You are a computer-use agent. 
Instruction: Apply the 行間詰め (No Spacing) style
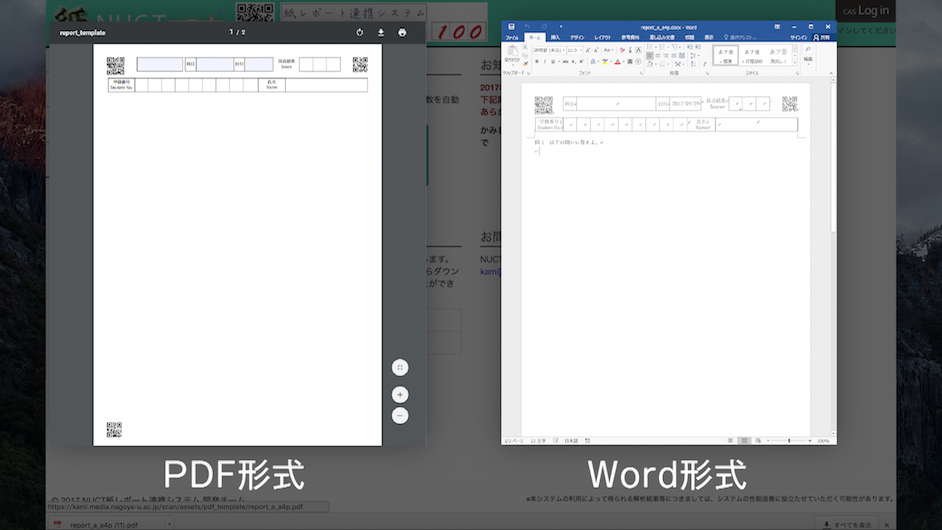752,55
